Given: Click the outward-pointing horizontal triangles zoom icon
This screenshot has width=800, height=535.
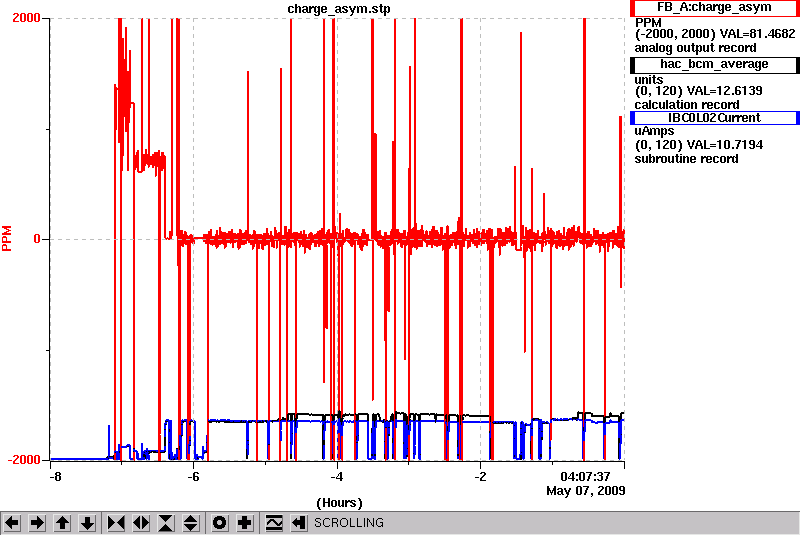Looking at the screenshot, I should 141,523.
